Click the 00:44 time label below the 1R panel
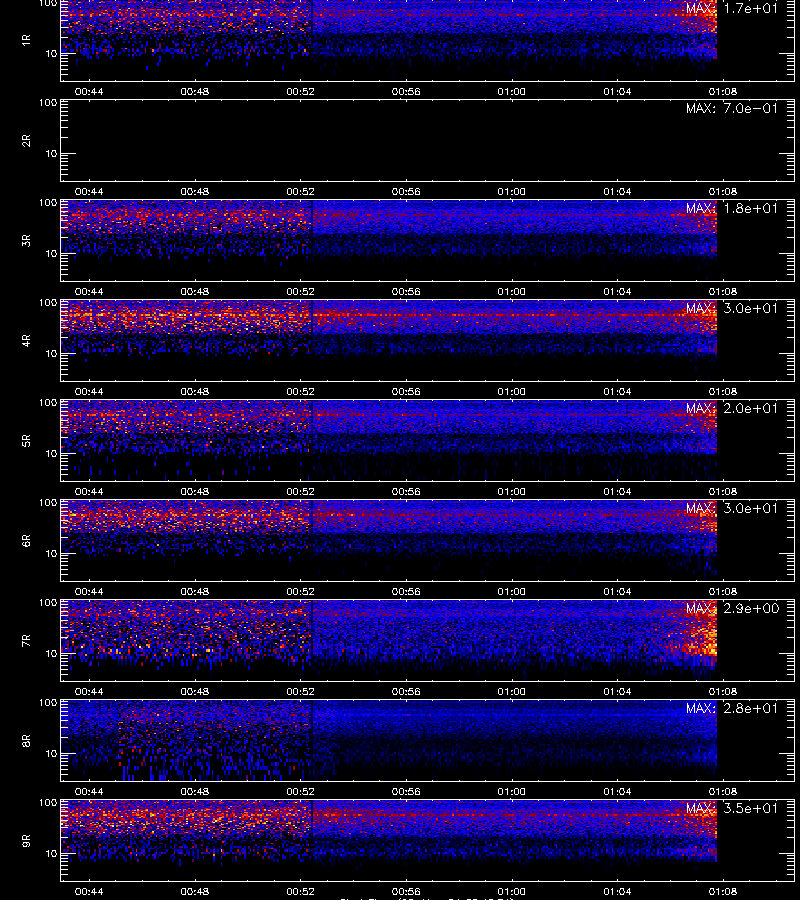The image size is (800, 900). (x=89, y=91)
